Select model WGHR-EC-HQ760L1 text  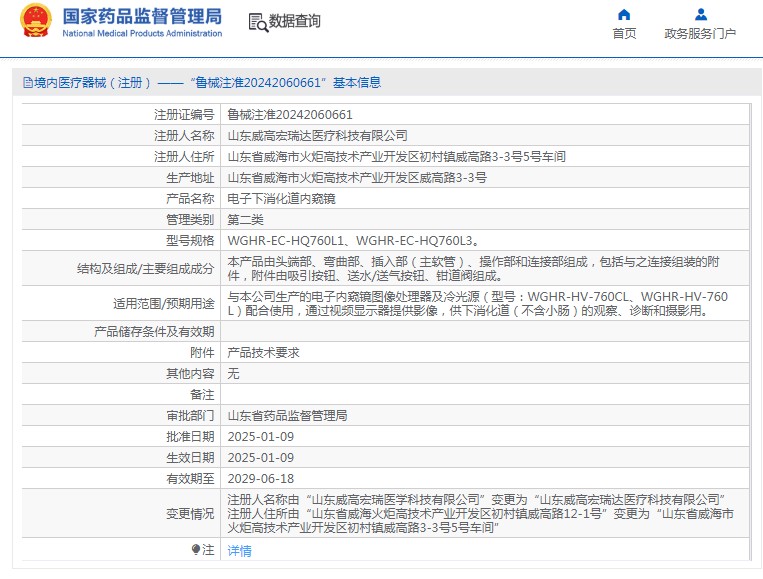[285, 240]
